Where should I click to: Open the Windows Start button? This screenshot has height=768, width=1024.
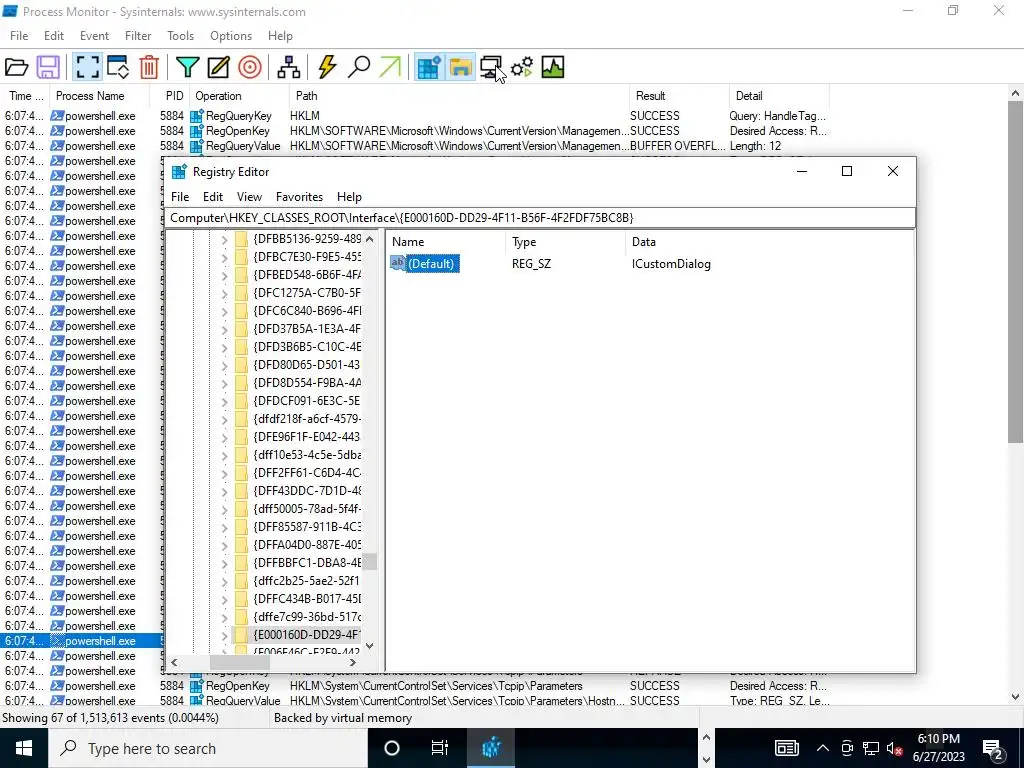click(24, 748)
